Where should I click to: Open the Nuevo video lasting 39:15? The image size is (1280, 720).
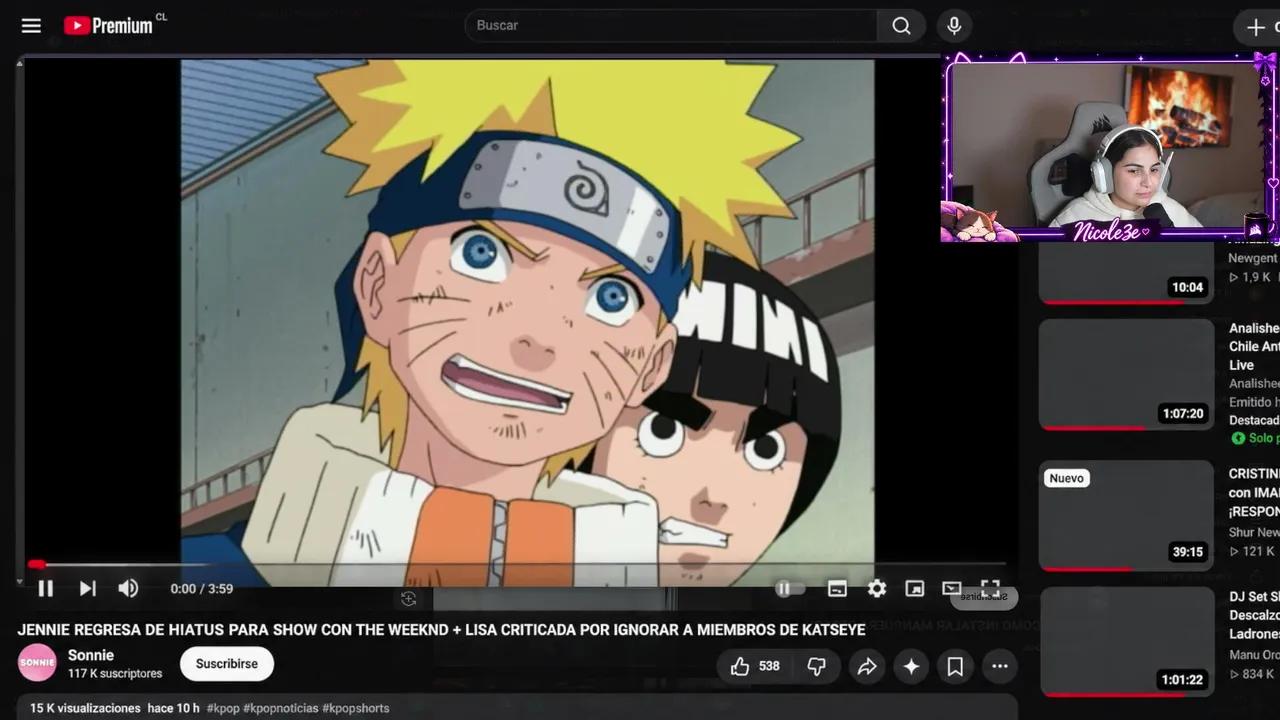tap(1126, 516)
